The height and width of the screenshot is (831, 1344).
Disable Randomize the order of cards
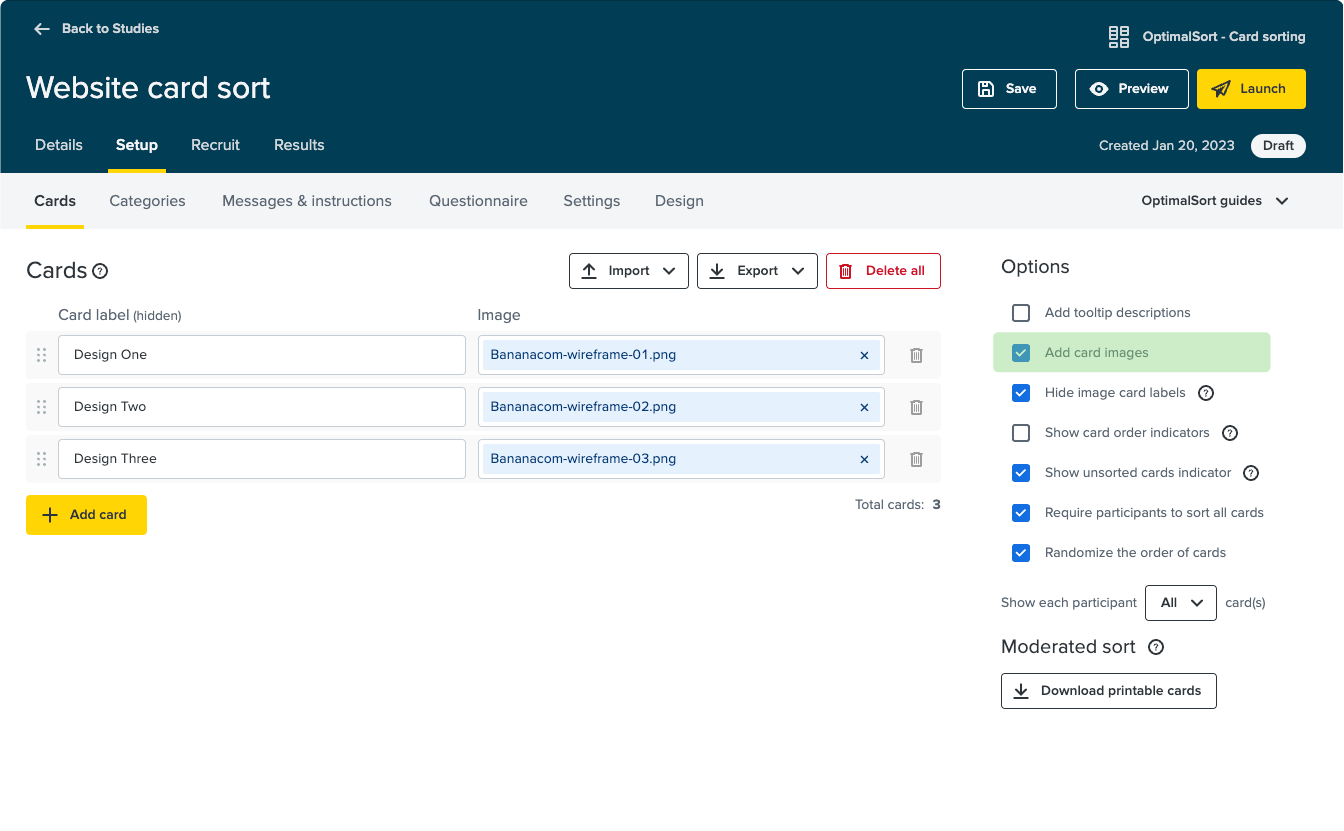pos(1021,553)
